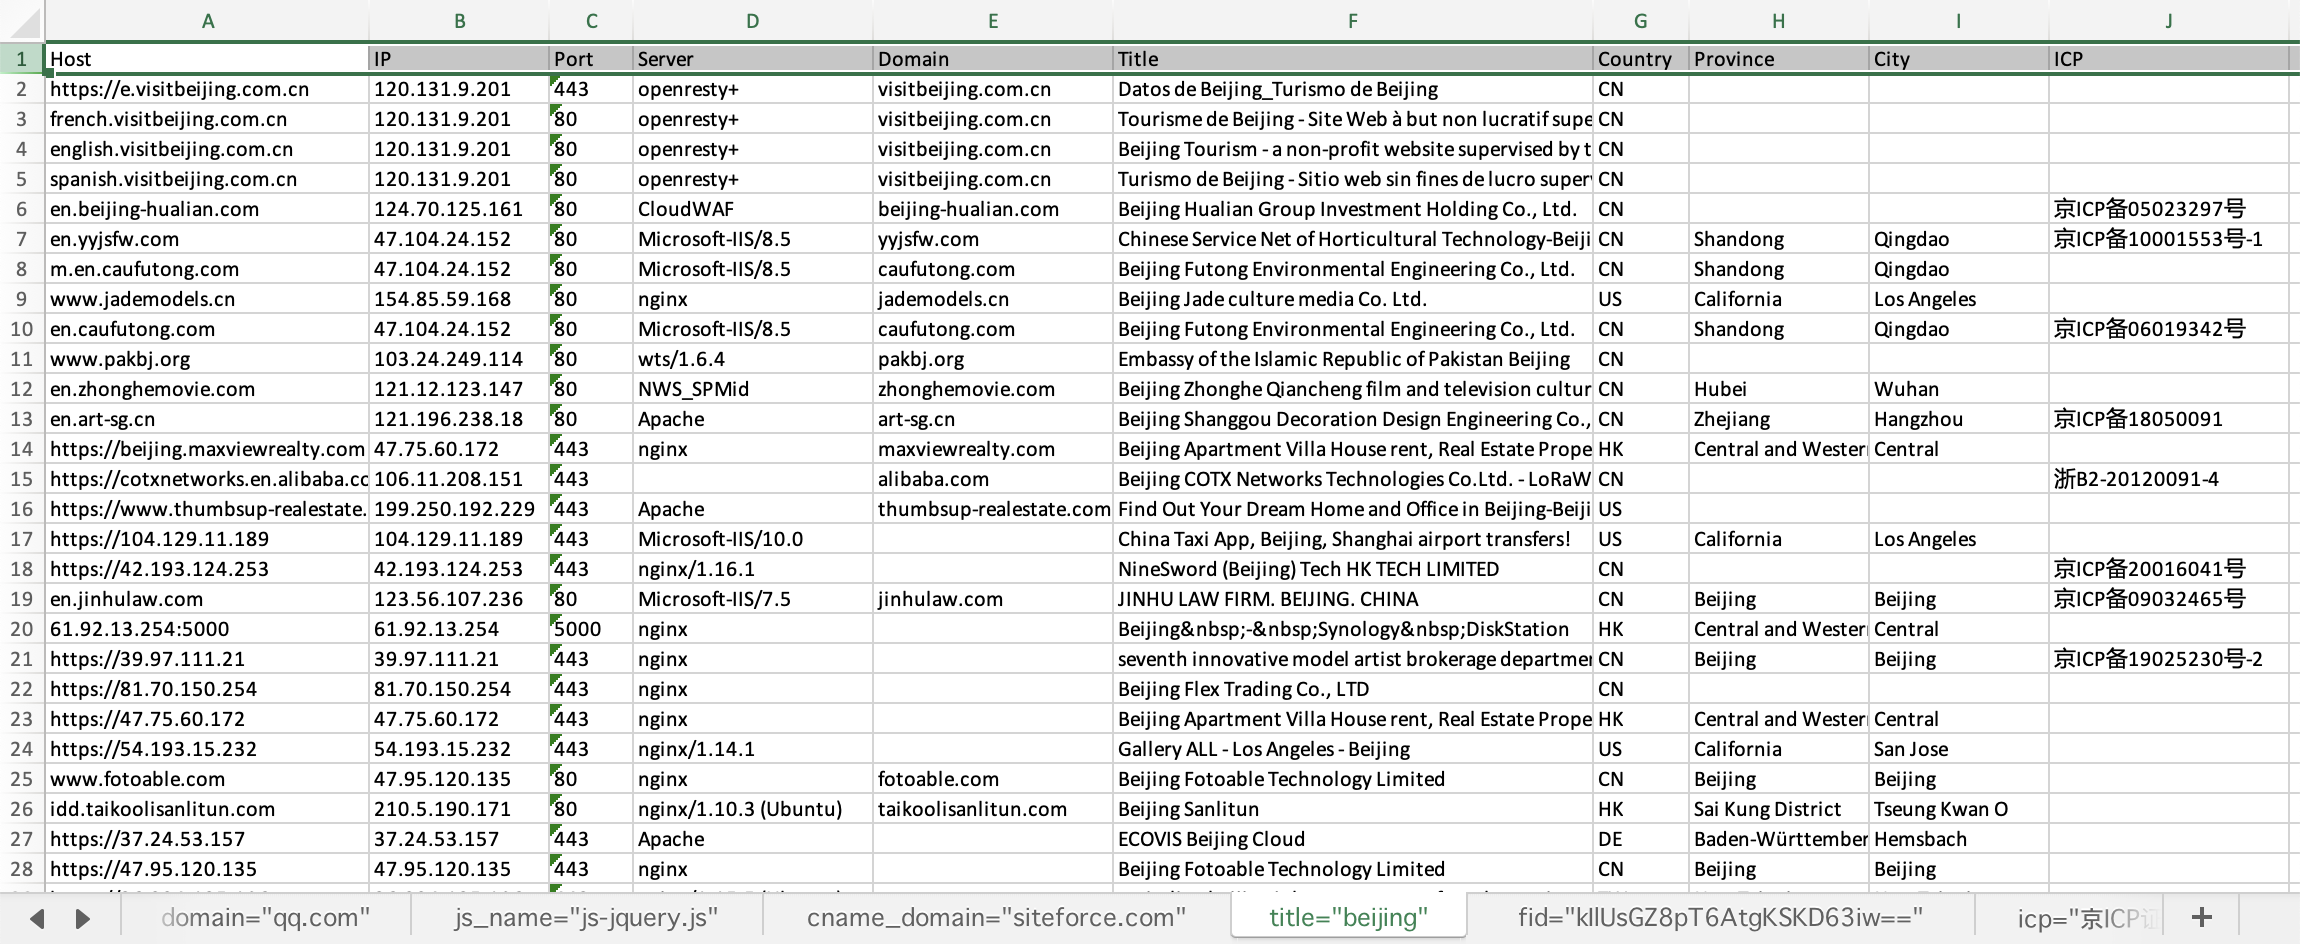
Task: Select the CloudWAF server cell
Action: click(753, 209)
